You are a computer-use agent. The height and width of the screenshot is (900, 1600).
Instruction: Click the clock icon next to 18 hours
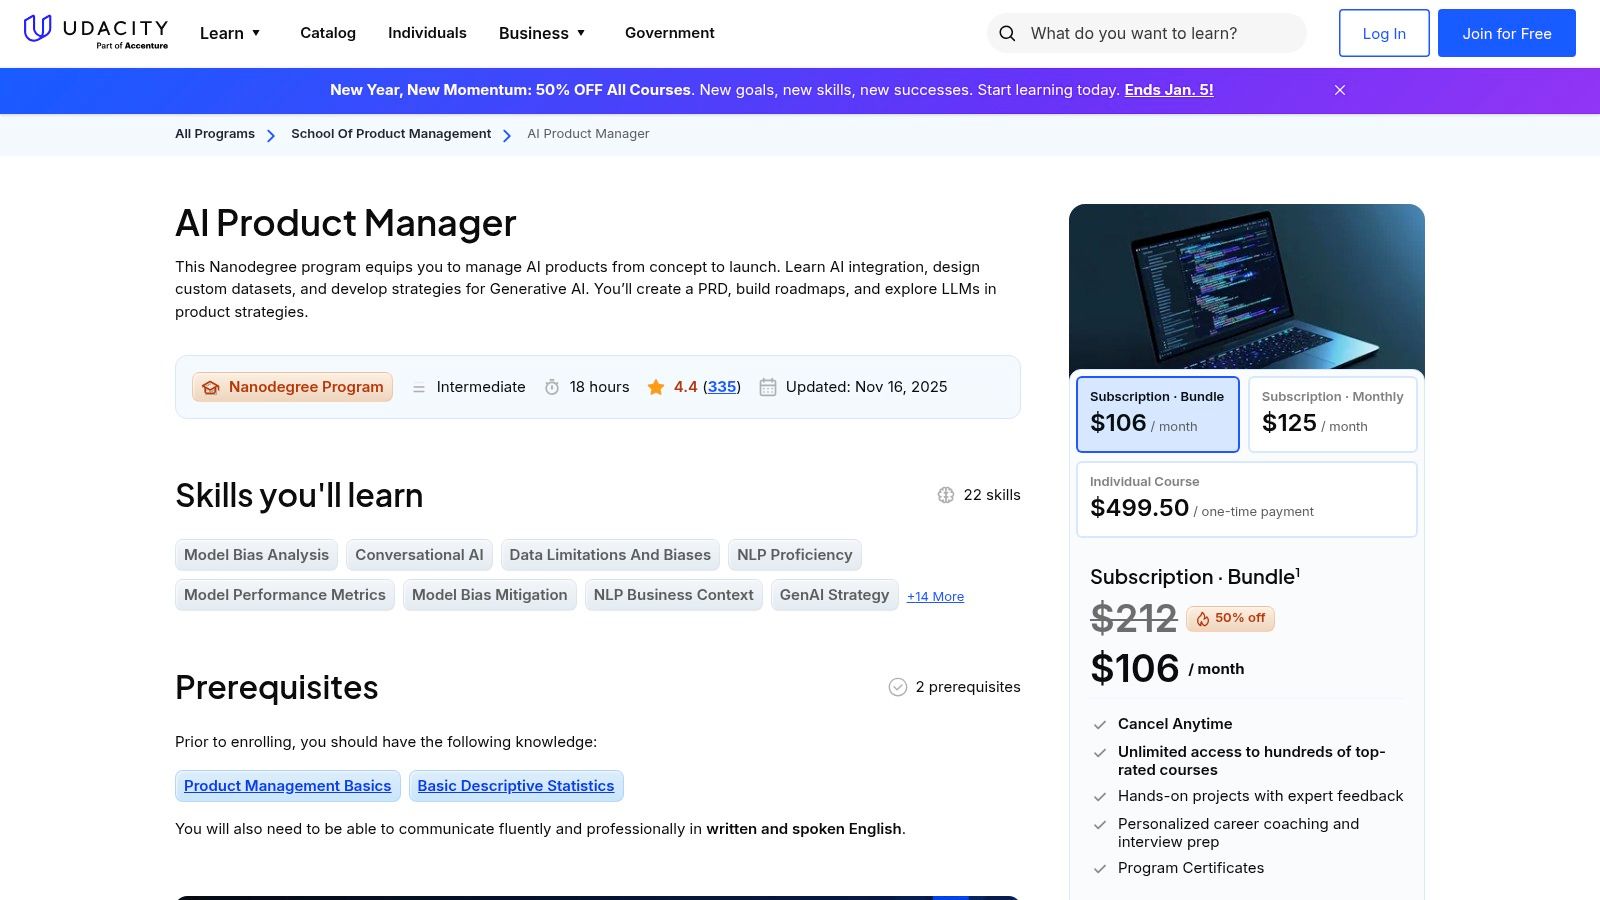tap(553, 387)
